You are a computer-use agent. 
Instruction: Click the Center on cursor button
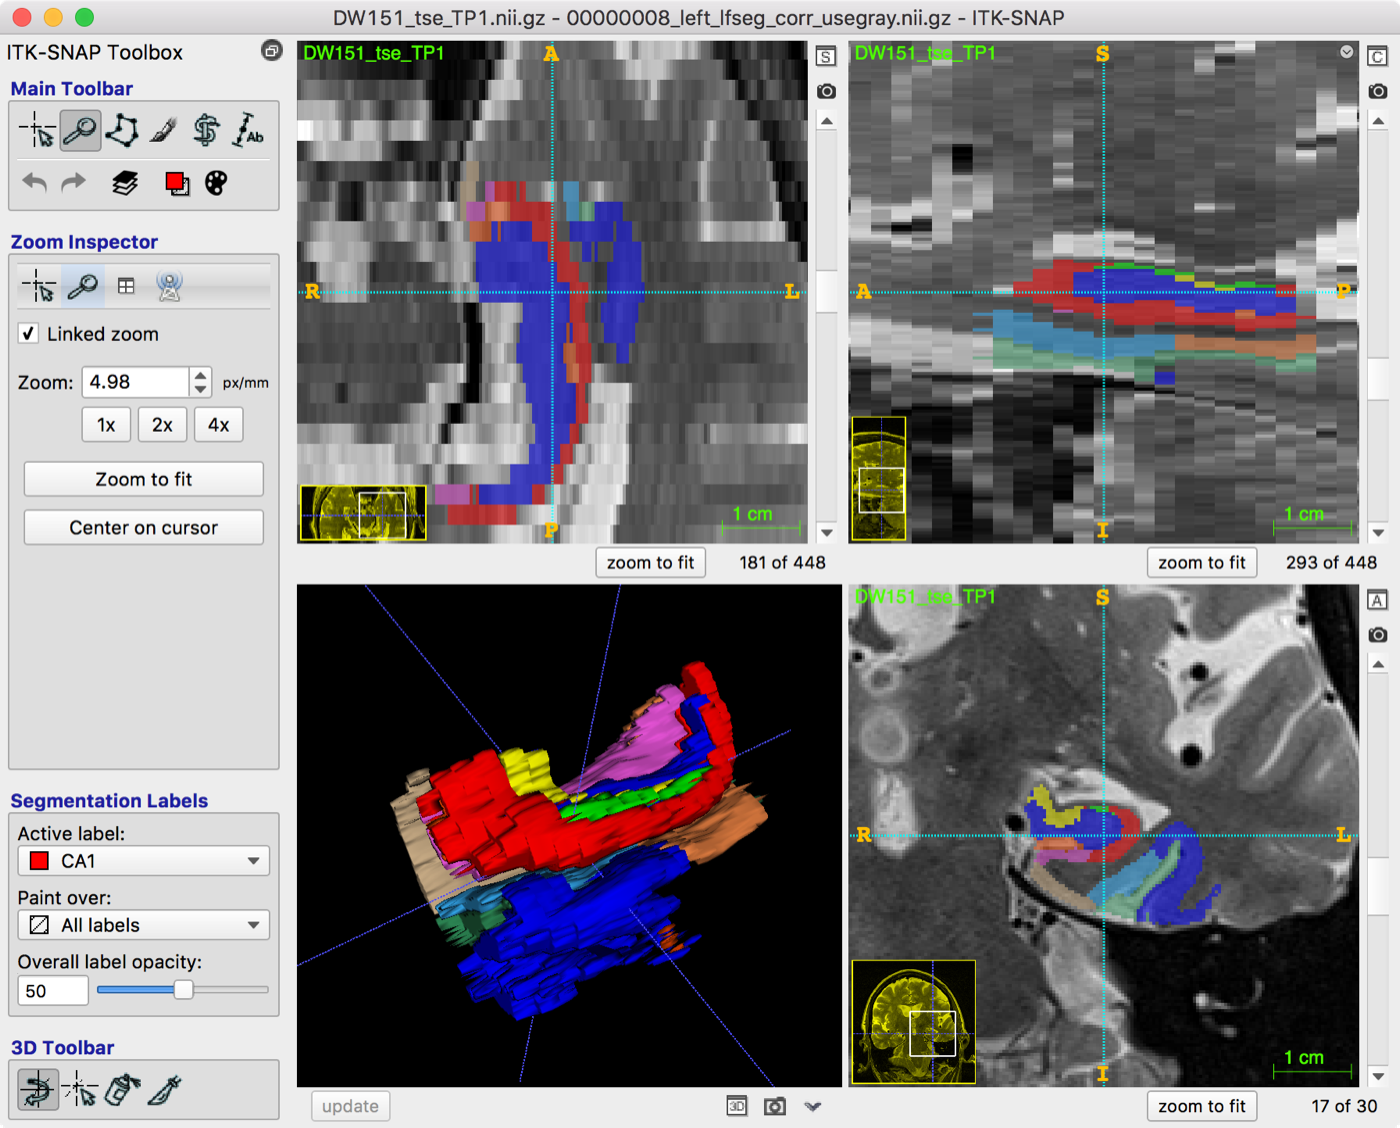(x=144, y=527)
